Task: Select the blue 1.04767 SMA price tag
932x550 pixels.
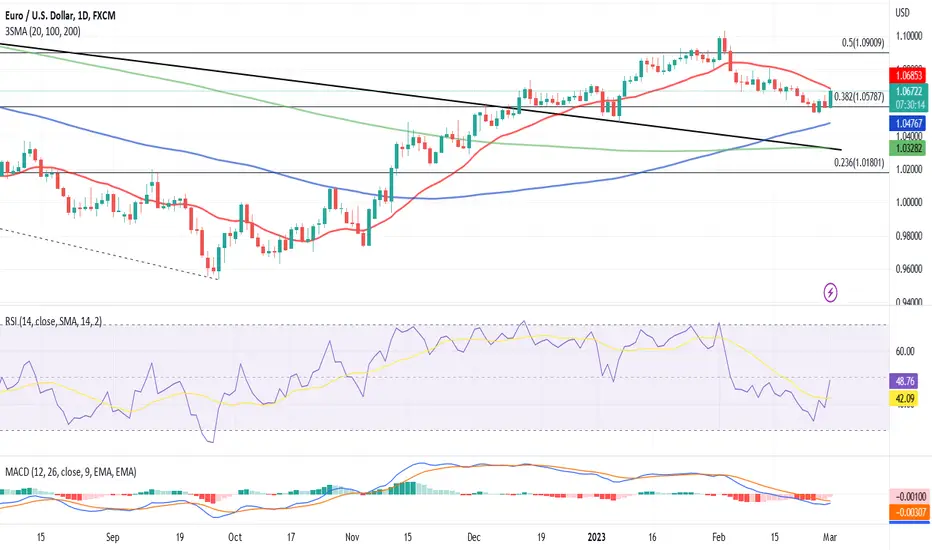Action: pos(909,124)
